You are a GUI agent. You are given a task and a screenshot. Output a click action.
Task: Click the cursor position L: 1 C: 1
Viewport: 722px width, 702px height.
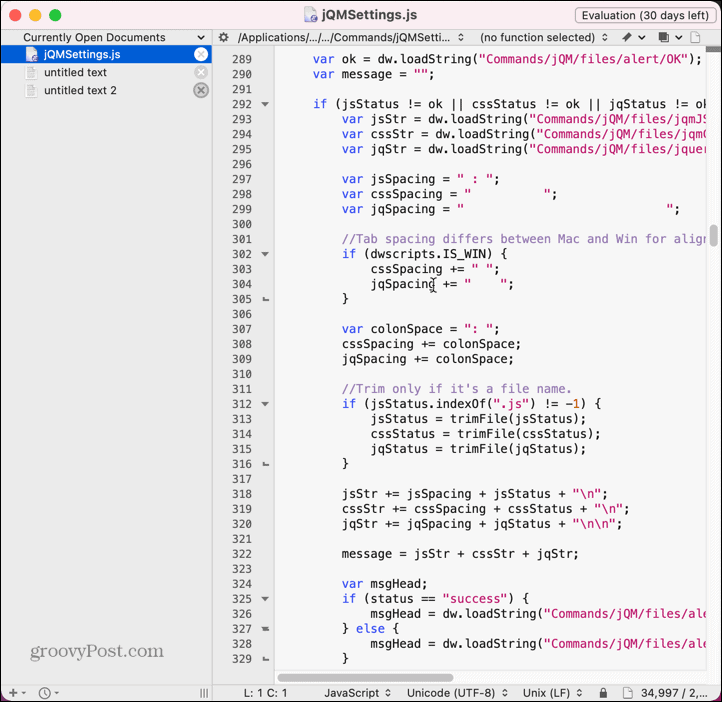pos(265,693)
